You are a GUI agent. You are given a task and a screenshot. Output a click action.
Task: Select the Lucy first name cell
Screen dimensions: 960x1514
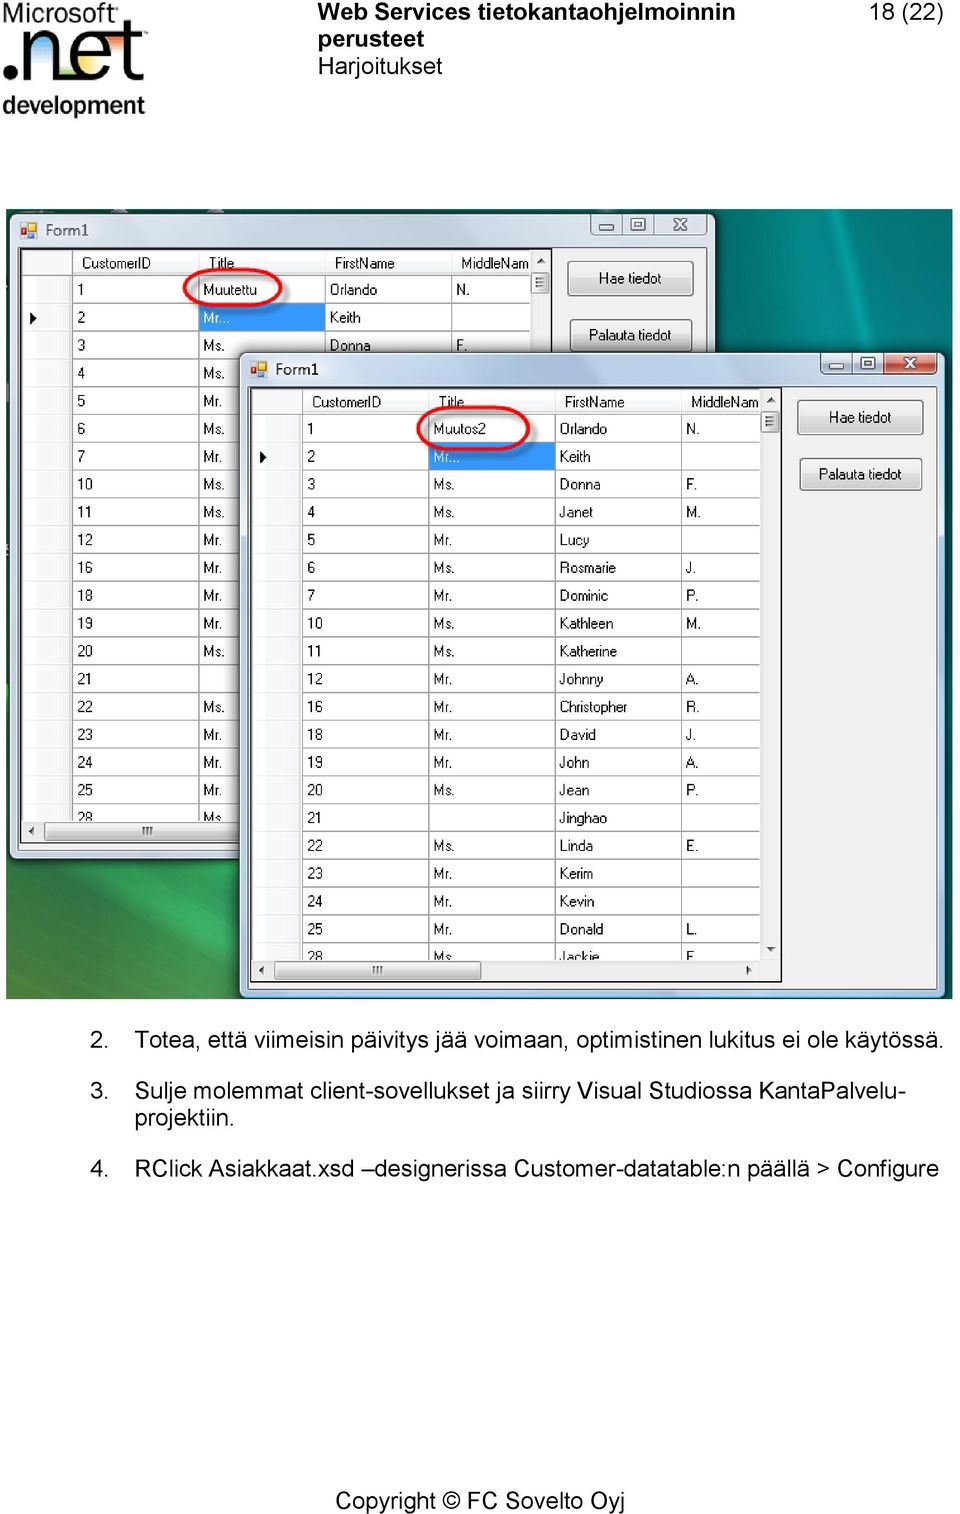click(x=618, y=540)
